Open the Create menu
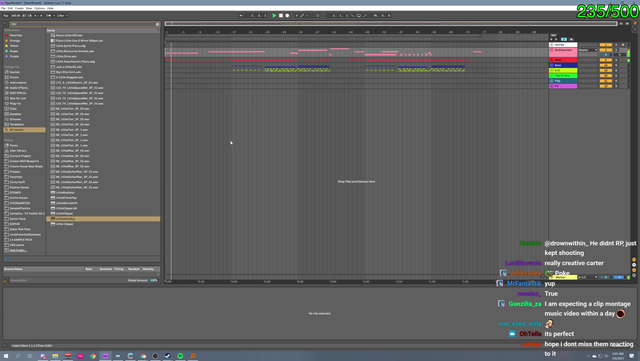Viewport: 640px width, 361px height. click(x=19, y=8)
